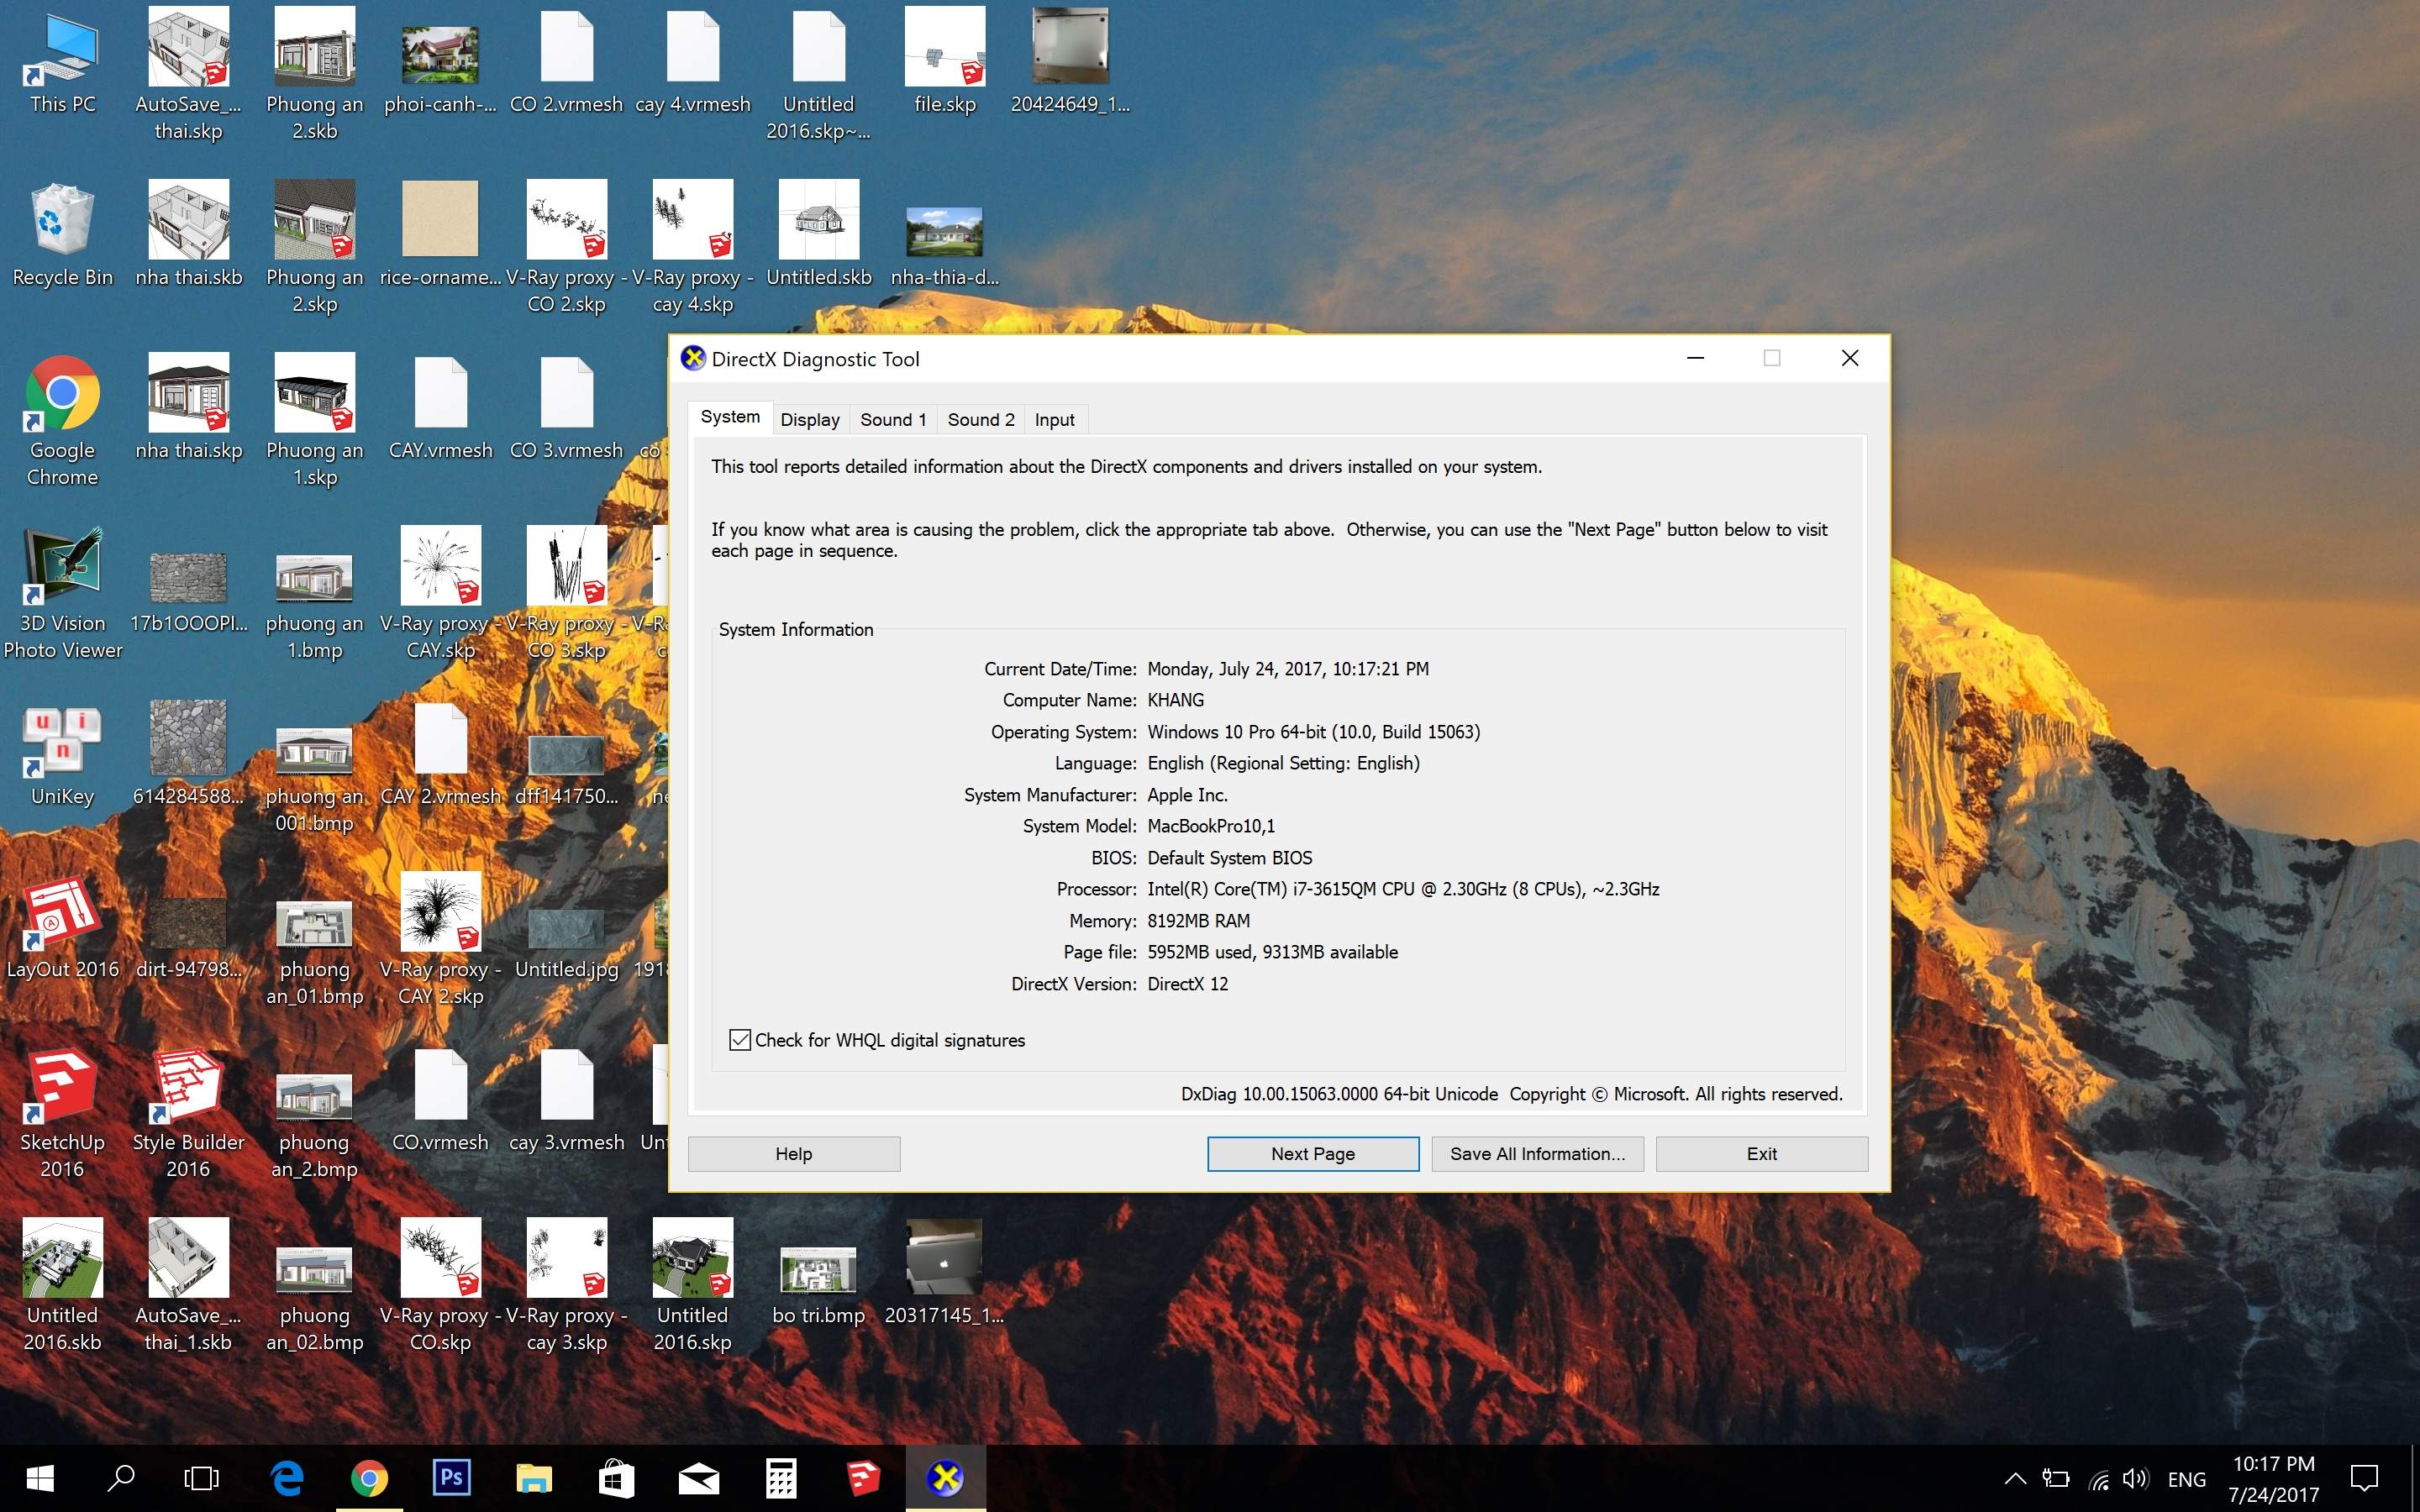Select cay 4.vrmesh file icon
This screenshot has height=1512, width=2420.
692,62
